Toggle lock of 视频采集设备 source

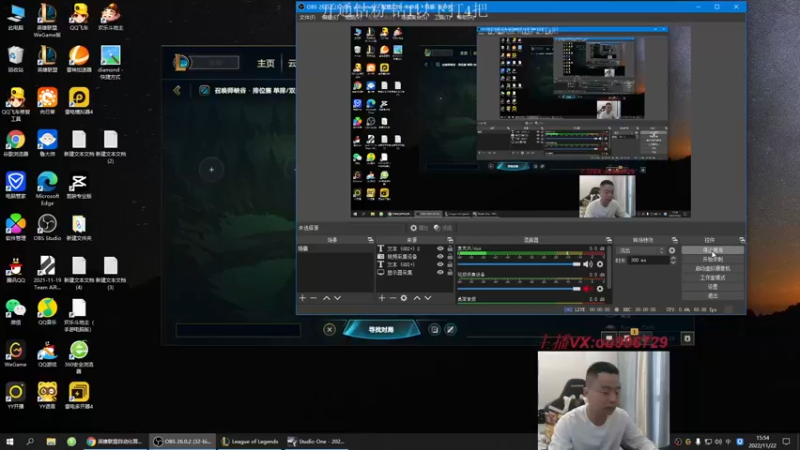coord(449,257)
